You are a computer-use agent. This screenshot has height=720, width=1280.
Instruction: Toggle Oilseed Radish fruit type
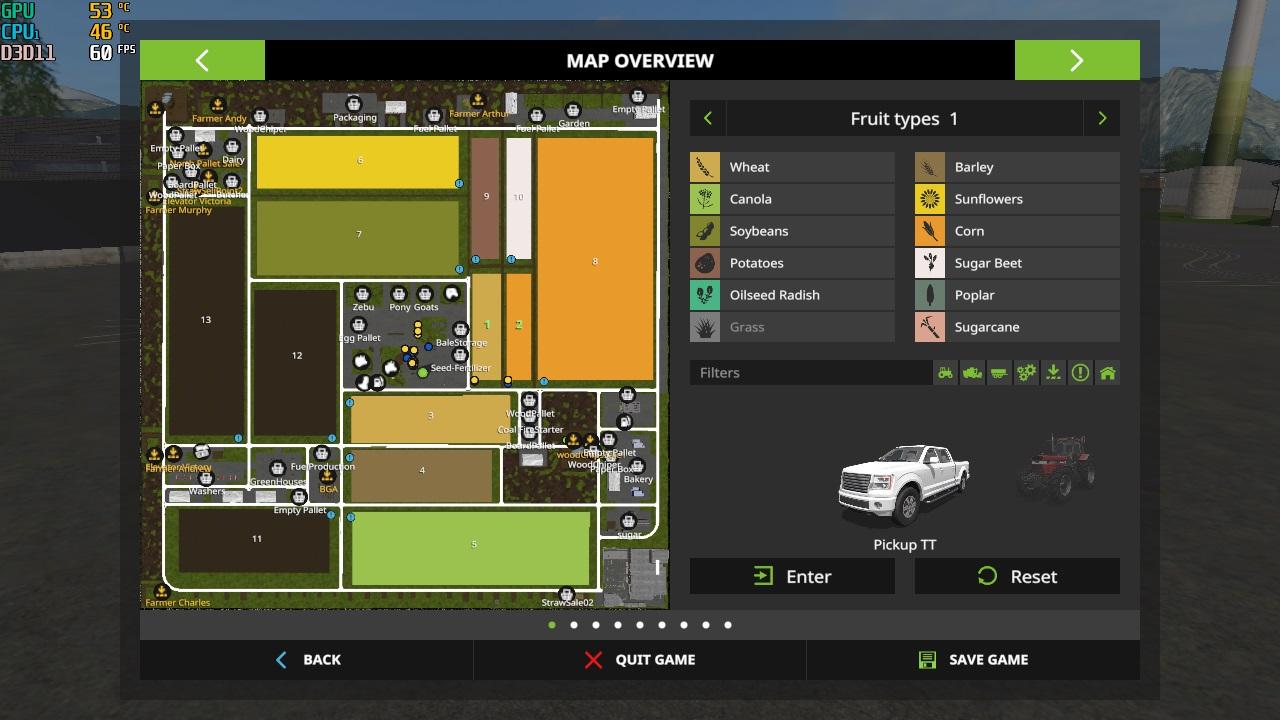click(x=792, y=295)
